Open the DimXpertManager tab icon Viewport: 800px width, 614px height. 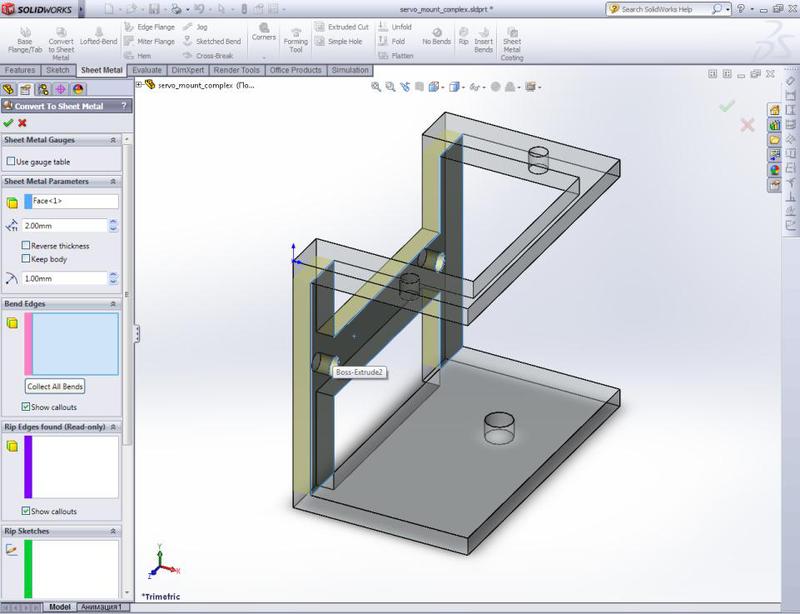tap(61, 89)
